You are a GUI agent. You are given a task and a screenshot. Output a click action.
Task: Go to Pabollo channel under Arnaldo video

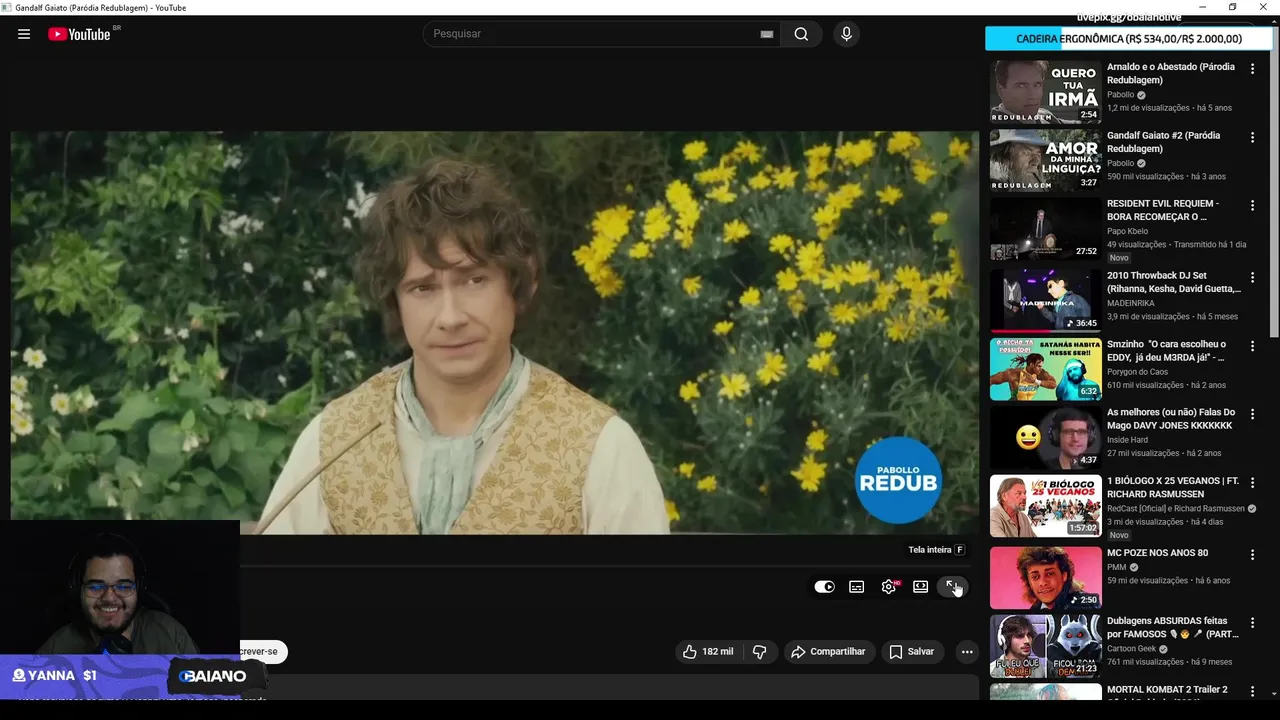[1120, 95]
